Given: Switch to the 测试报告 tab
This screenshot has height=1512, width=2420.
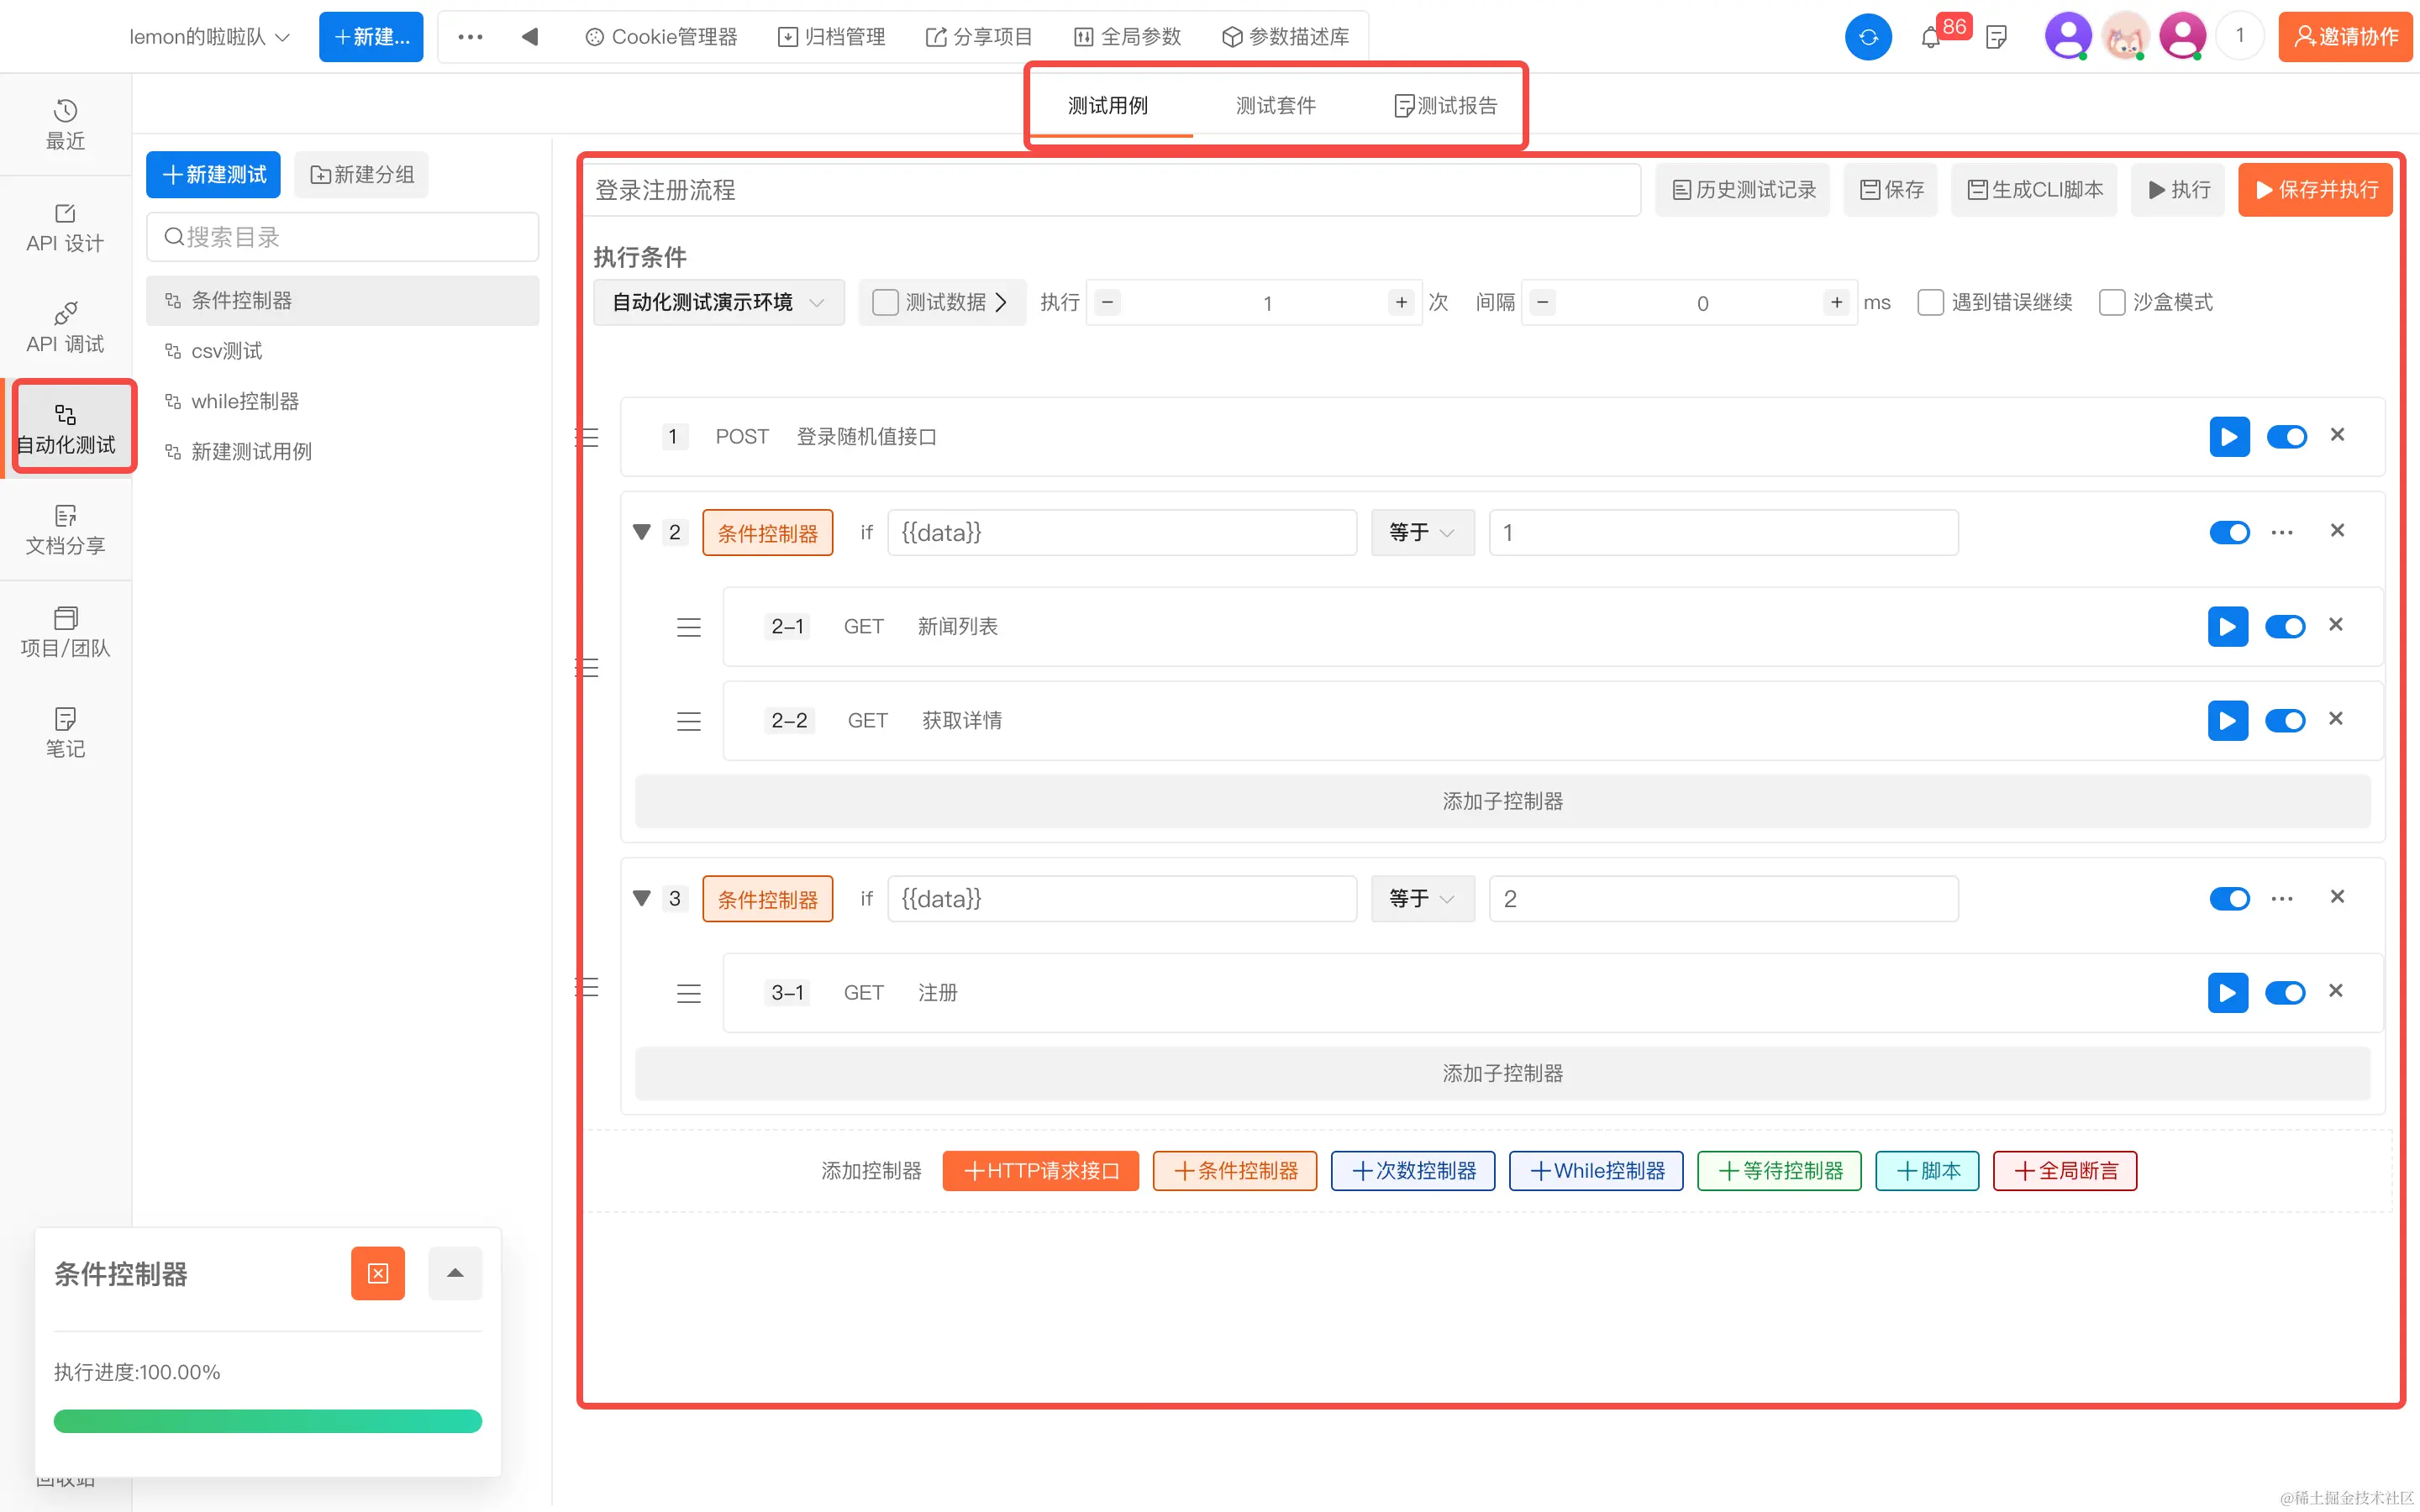Looking at the screenshot, I should 1445,105.
